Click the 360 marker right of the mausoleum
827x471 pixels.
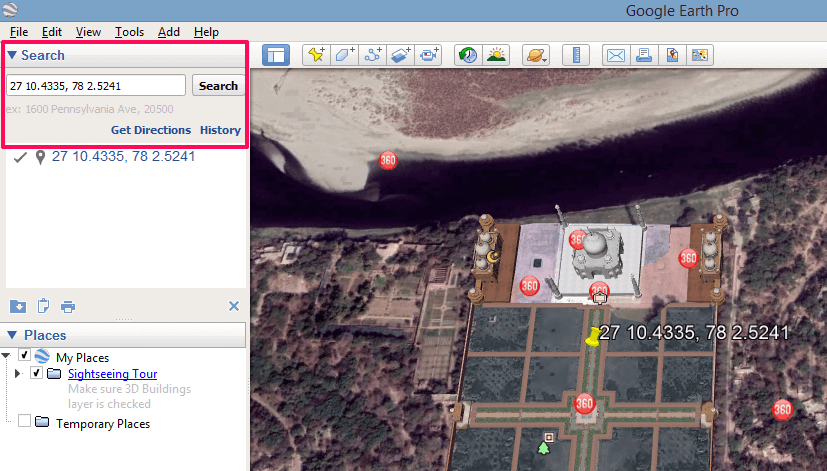[688, 258]
